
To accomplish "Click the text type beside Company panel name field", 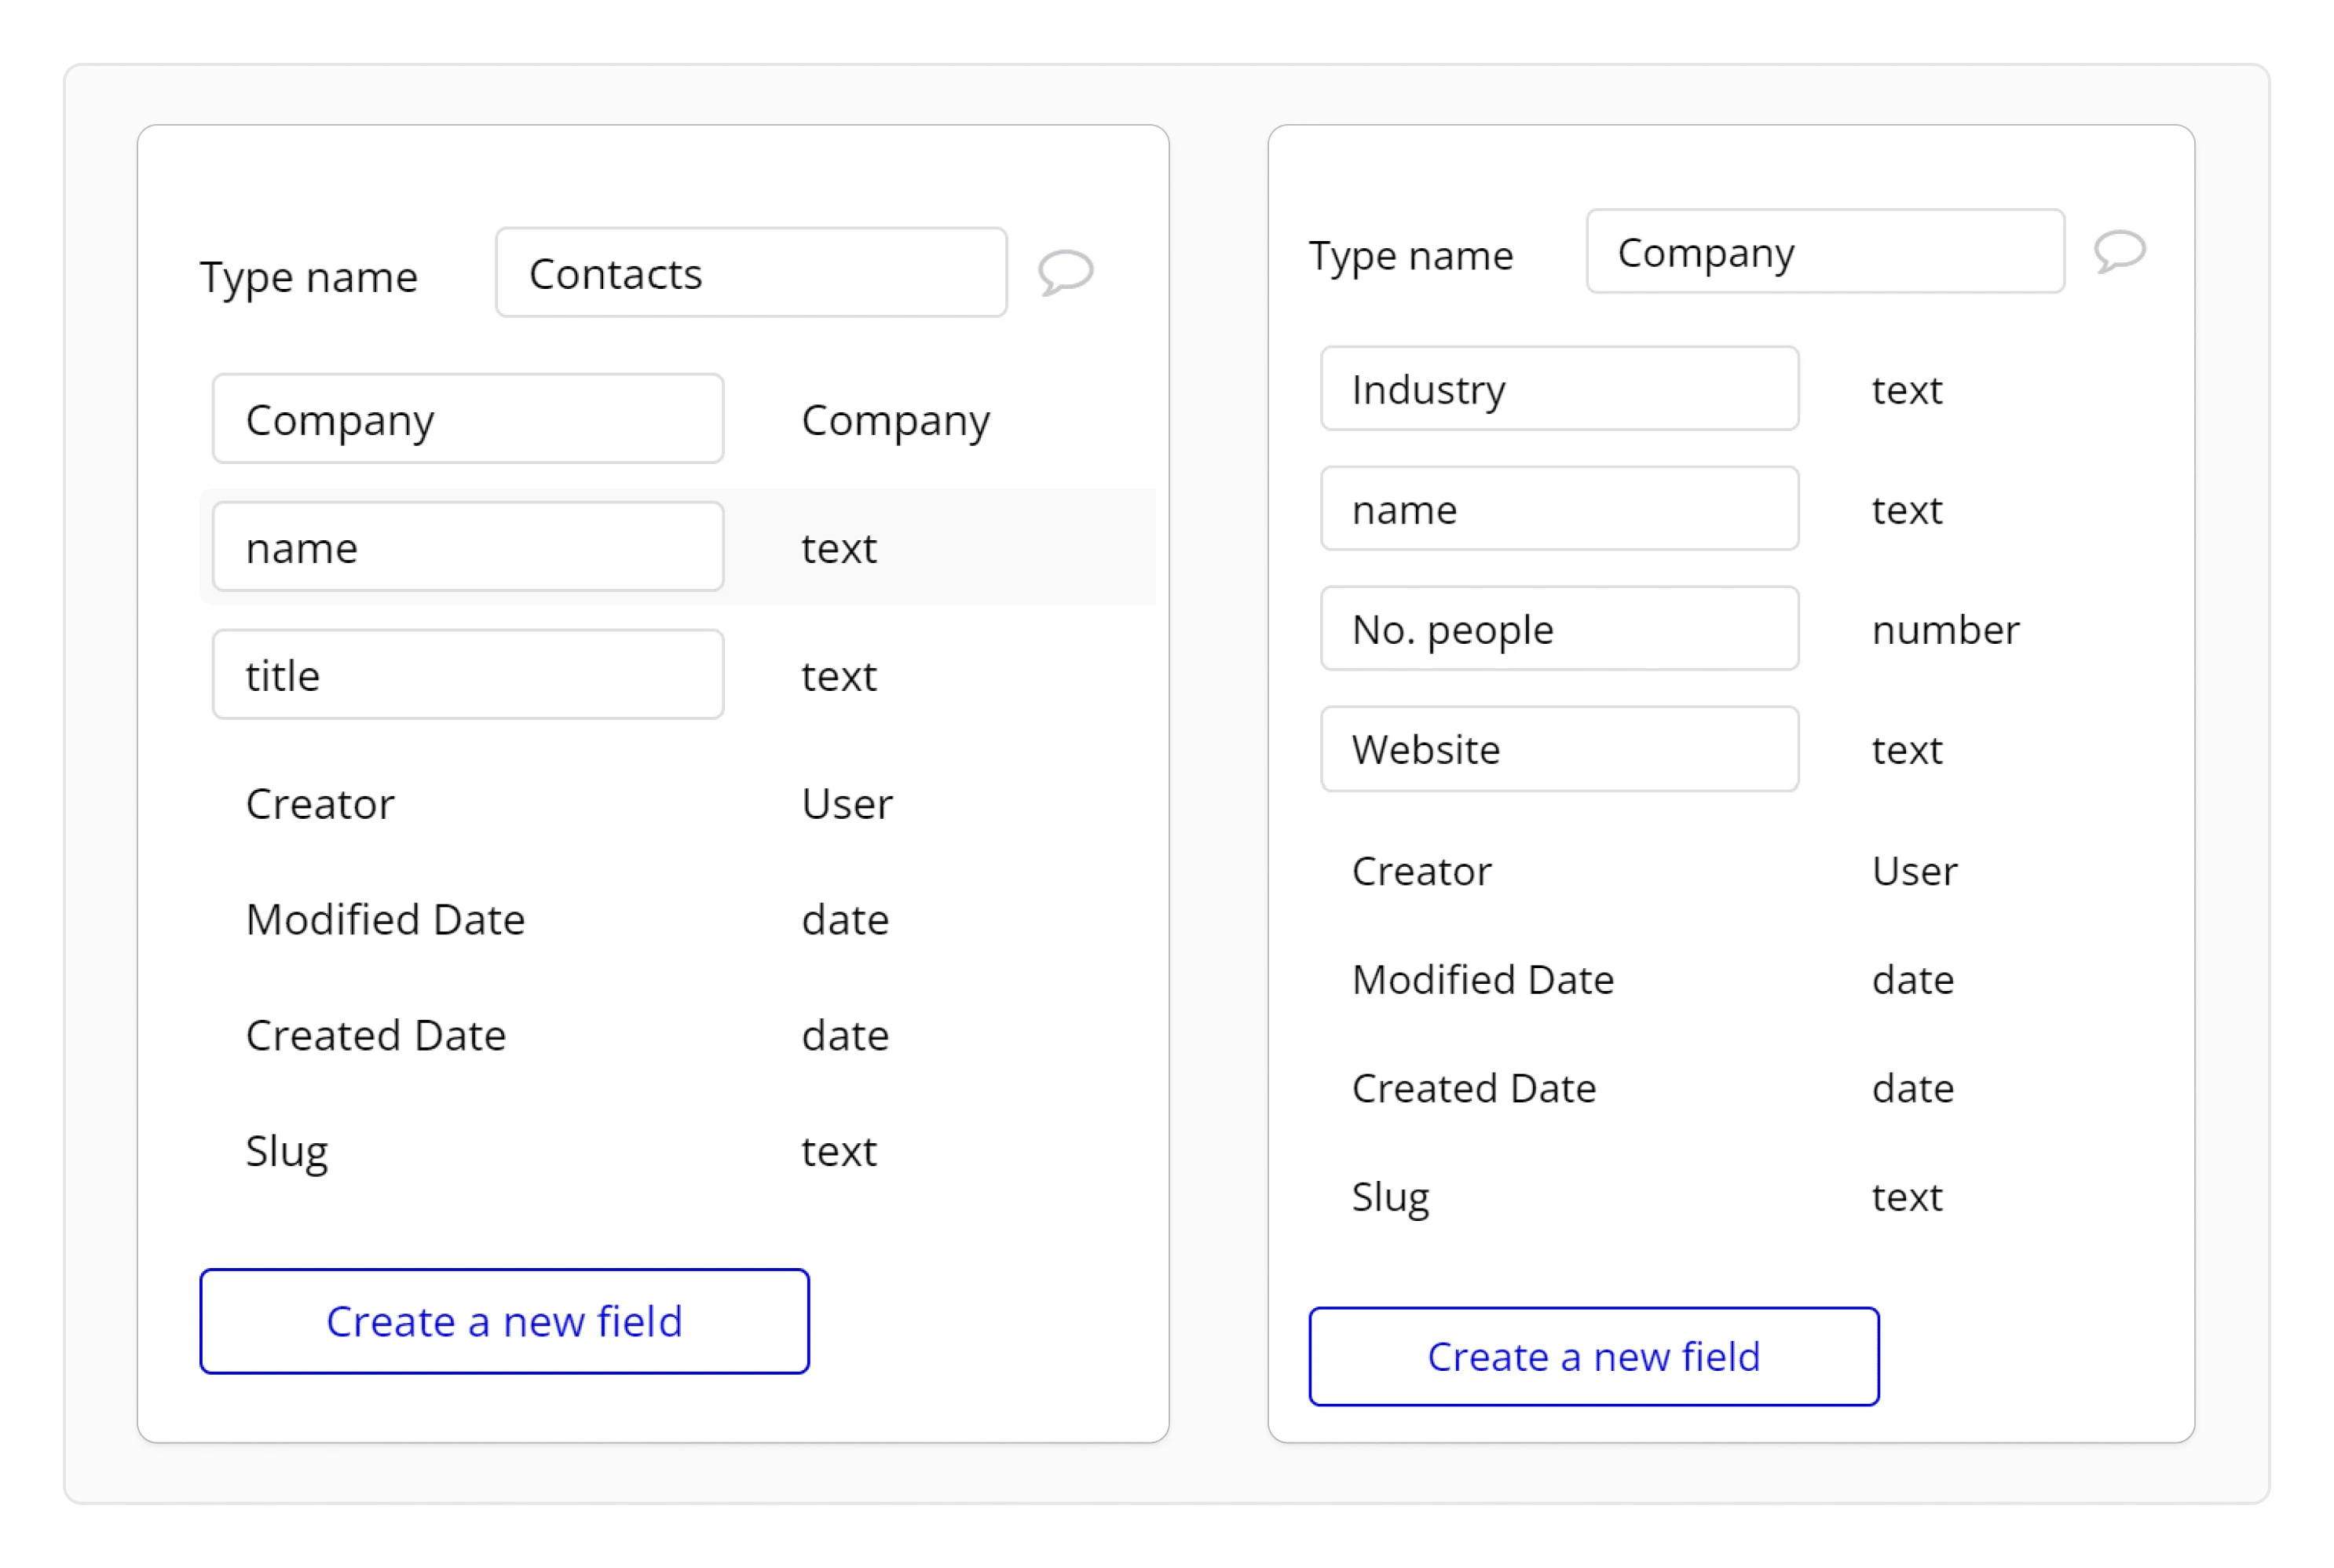I will coord(1906,510).
